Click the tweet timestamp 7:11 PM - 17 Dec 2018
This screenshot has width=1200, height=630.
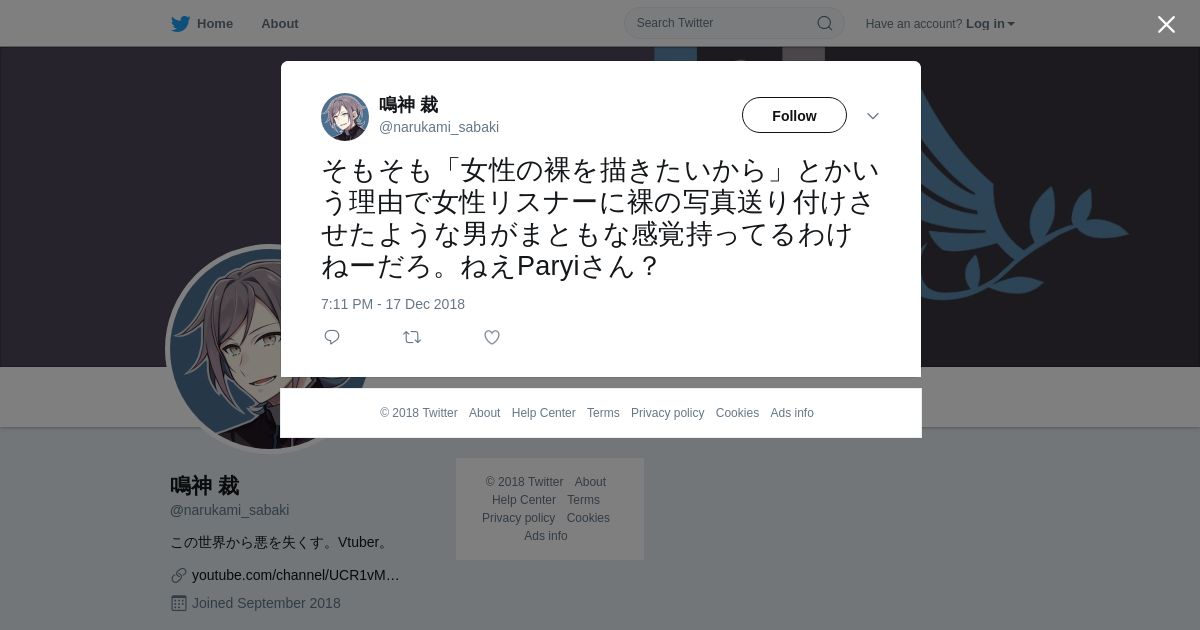[x=393, y=304]
